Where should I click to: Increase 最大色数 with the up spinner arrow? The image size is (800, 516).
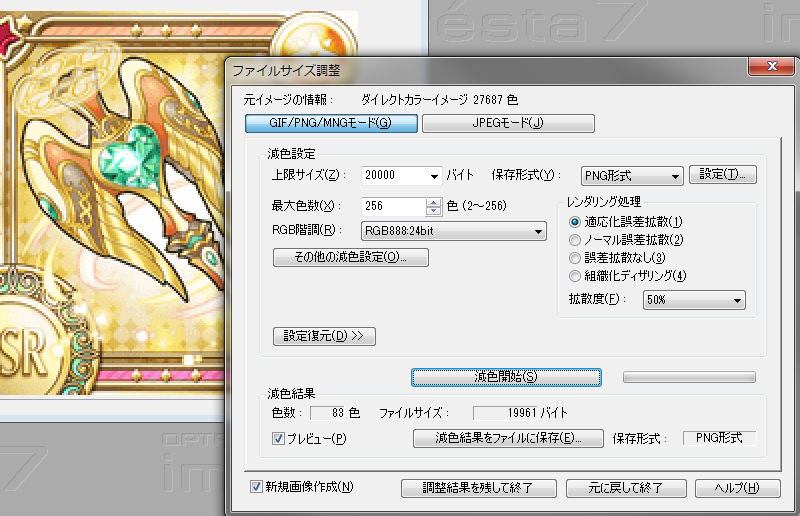[433, 202]
